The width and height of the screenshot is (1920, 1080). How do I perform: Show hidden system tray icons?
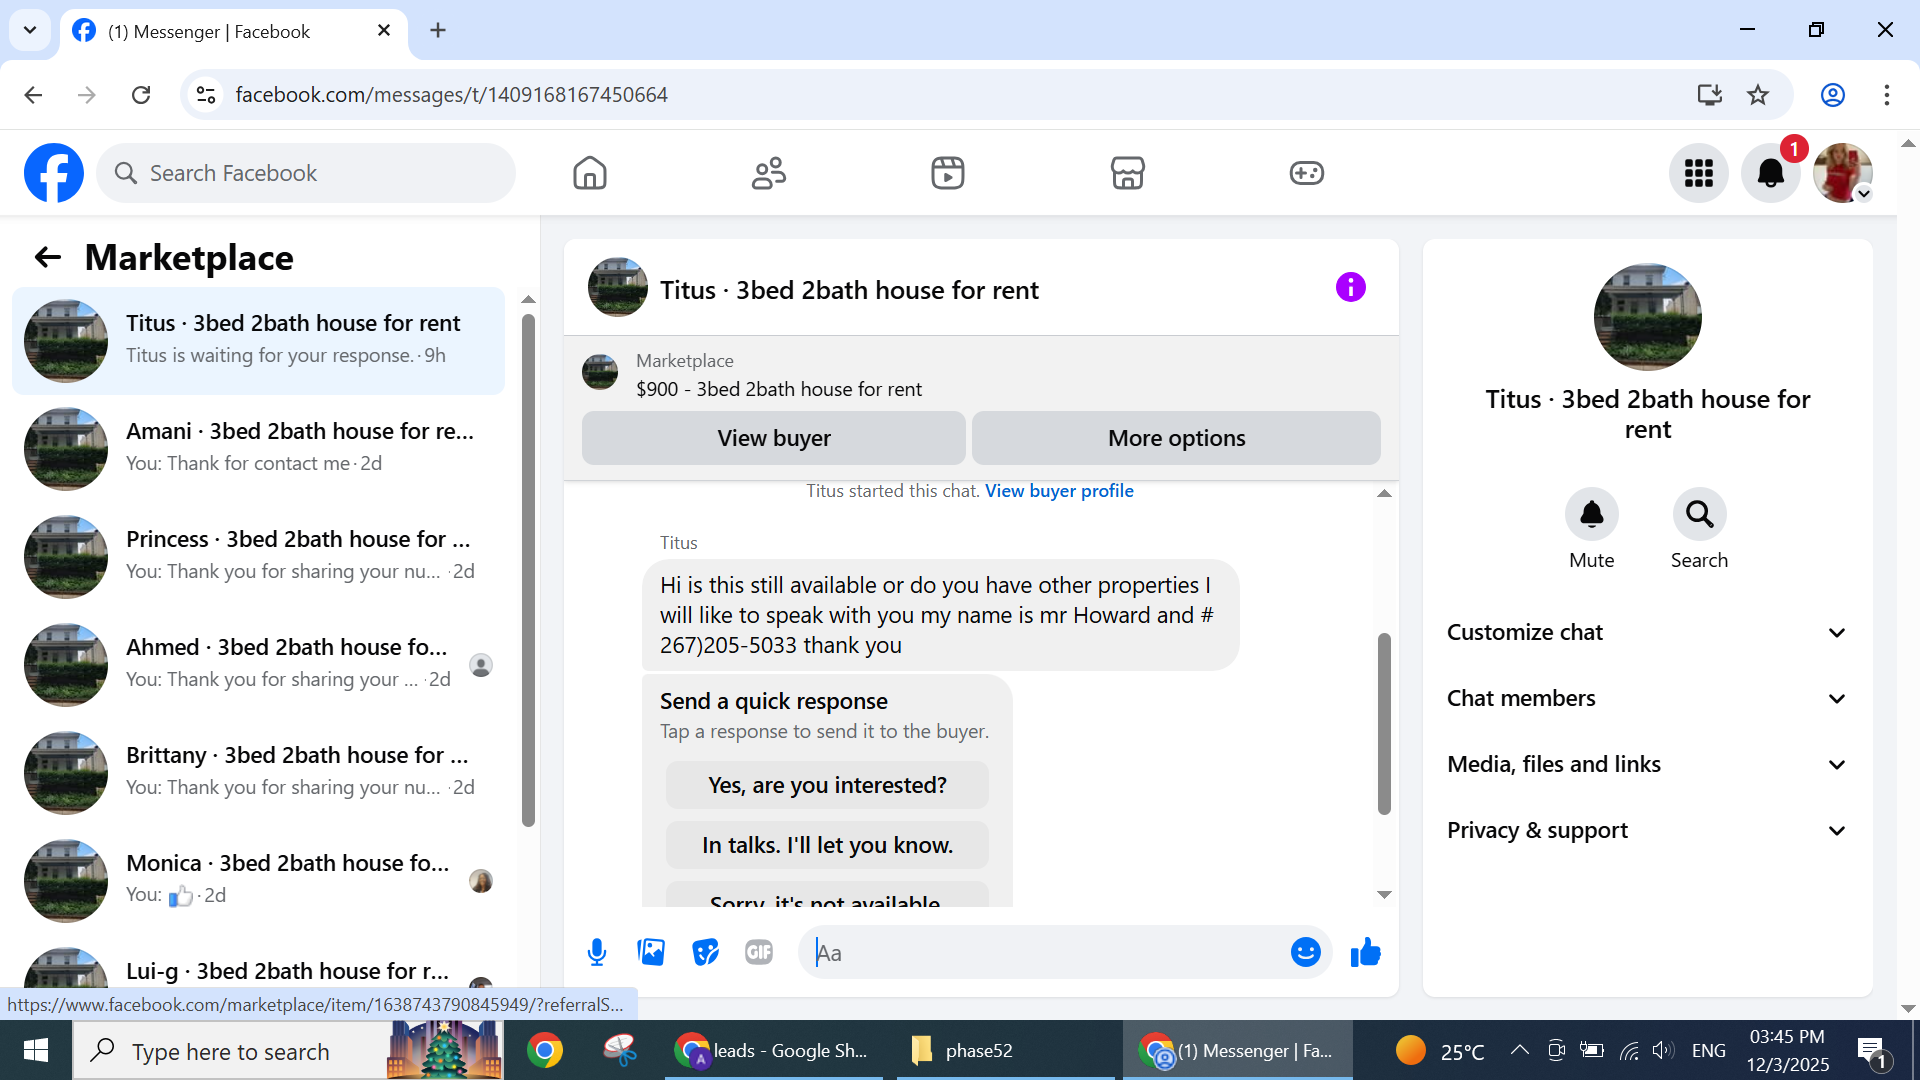(1519, 1050)
